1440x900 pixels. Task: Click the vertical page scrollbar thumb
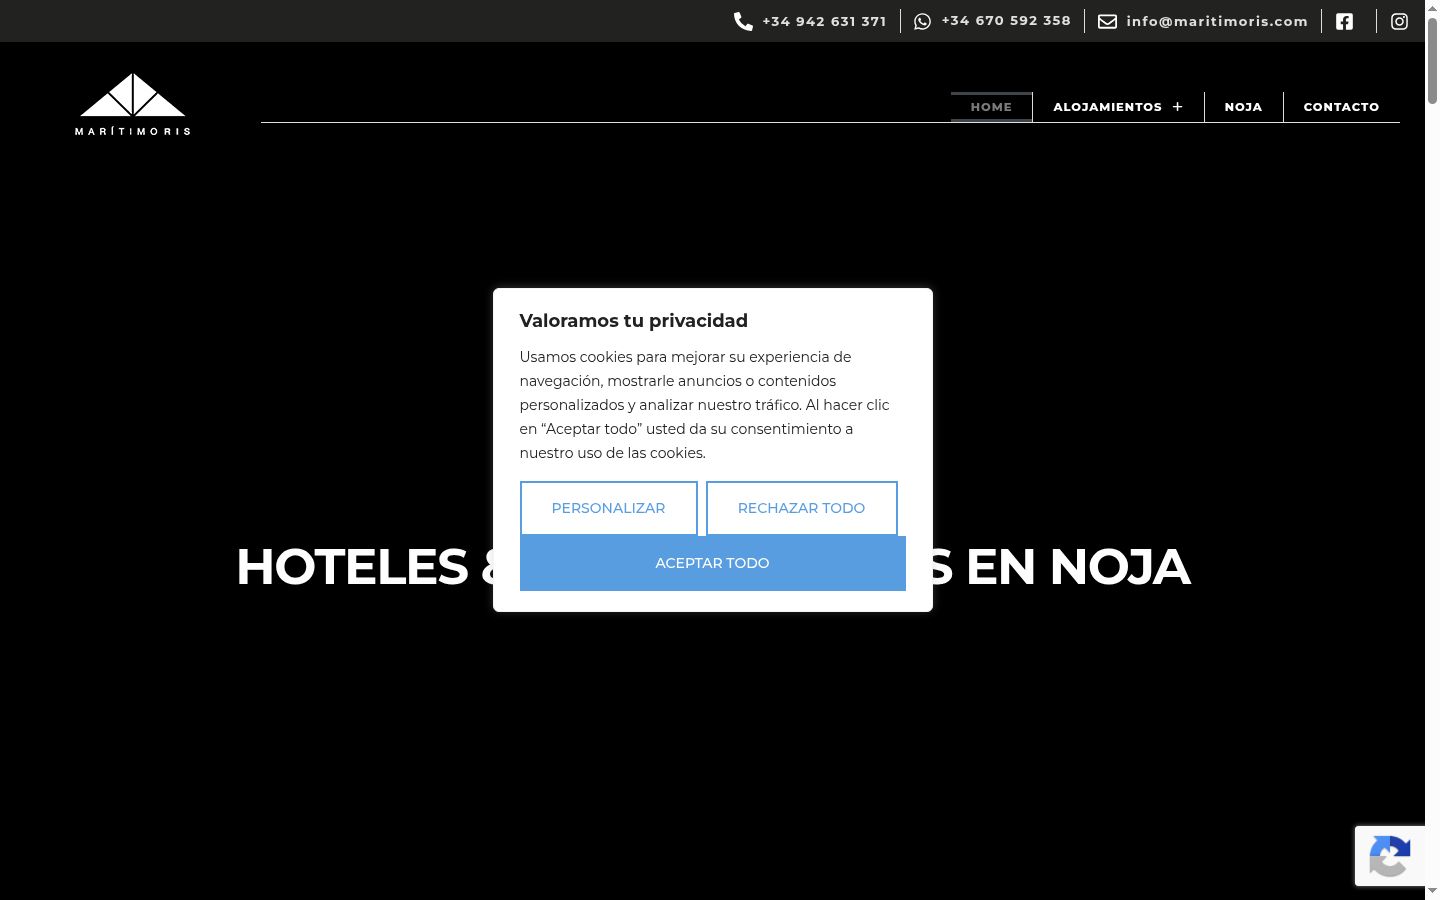pos(1432,60)
